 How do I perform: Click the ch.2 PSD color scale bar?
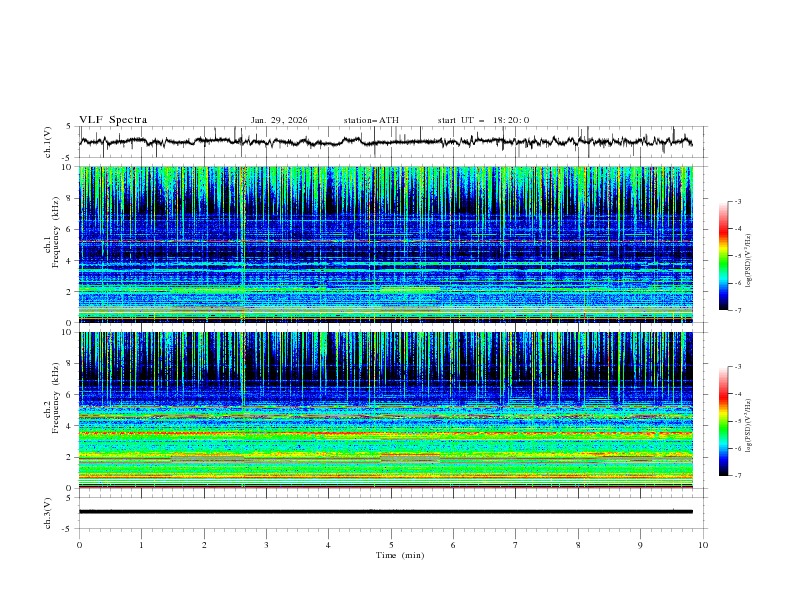point(724,421)
